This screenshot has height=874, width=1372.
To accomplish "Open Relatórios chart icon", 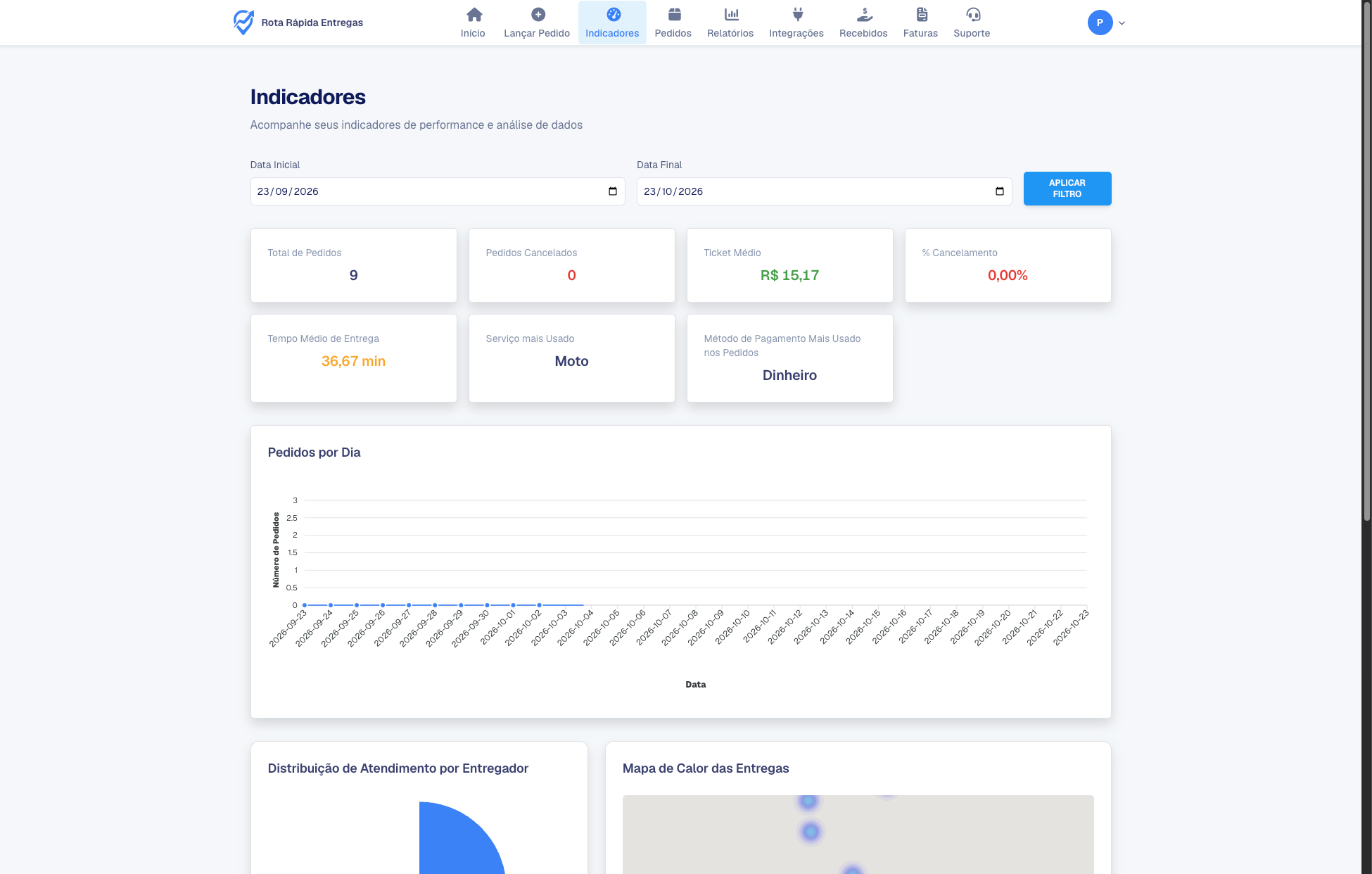I will click(x=731, y=15).
